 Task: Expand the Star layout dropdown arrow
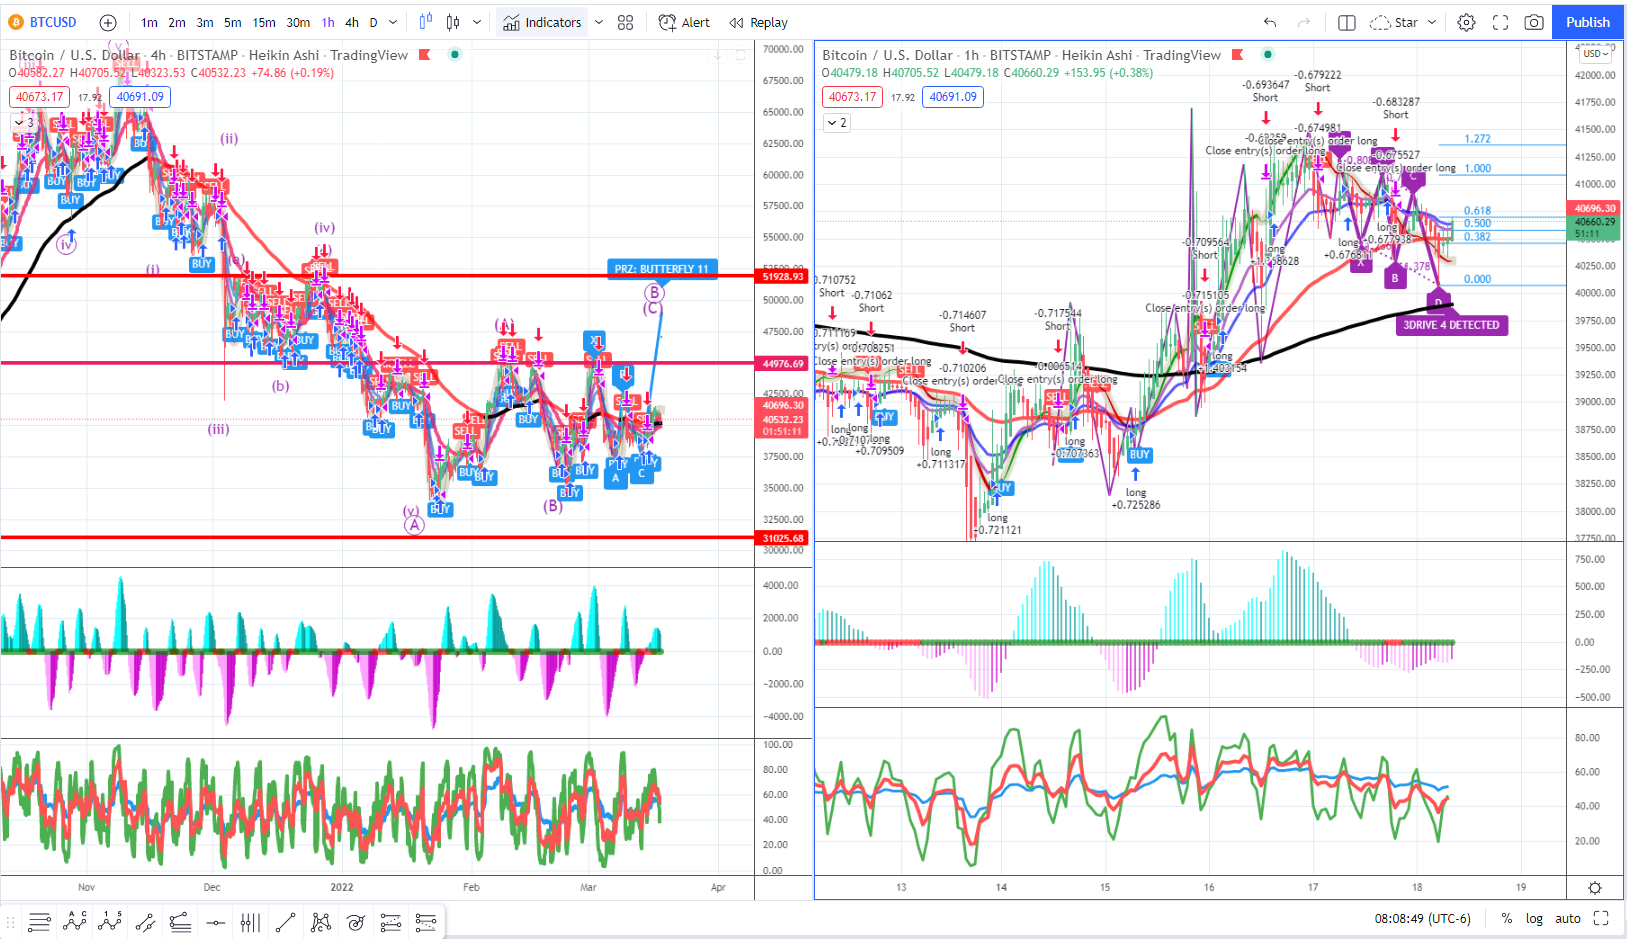(1432, 22)
